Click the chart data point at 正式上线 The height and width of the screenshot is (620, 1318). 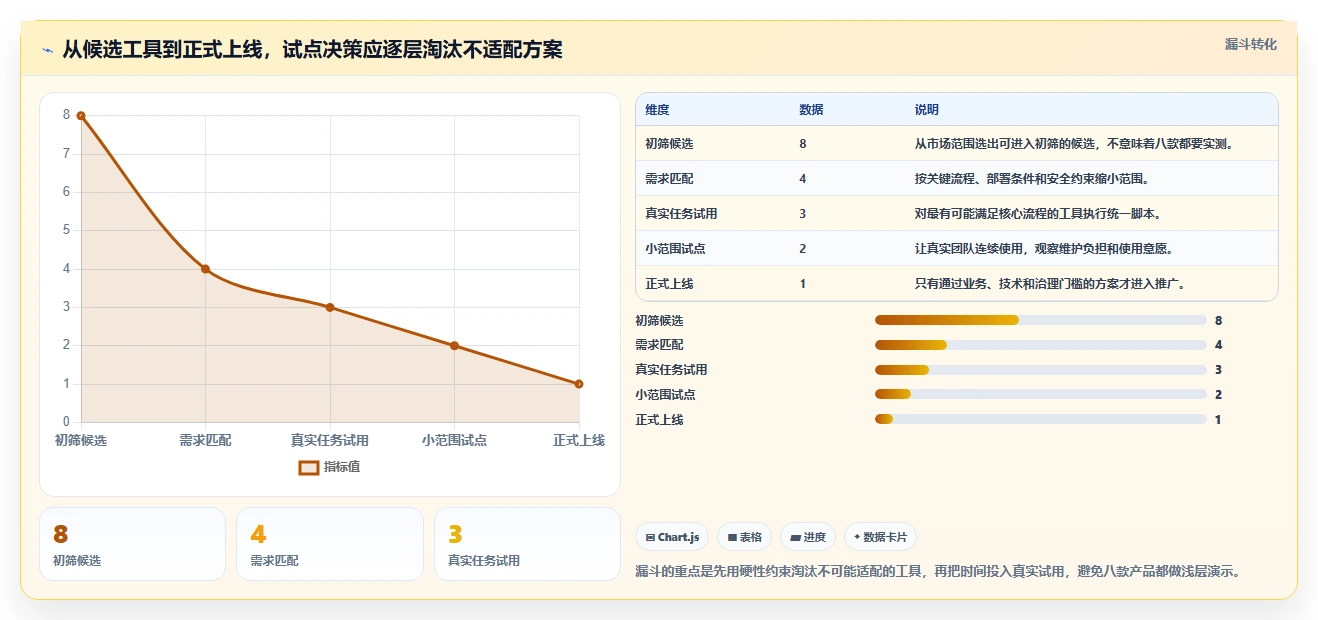[x=579, y=384]
